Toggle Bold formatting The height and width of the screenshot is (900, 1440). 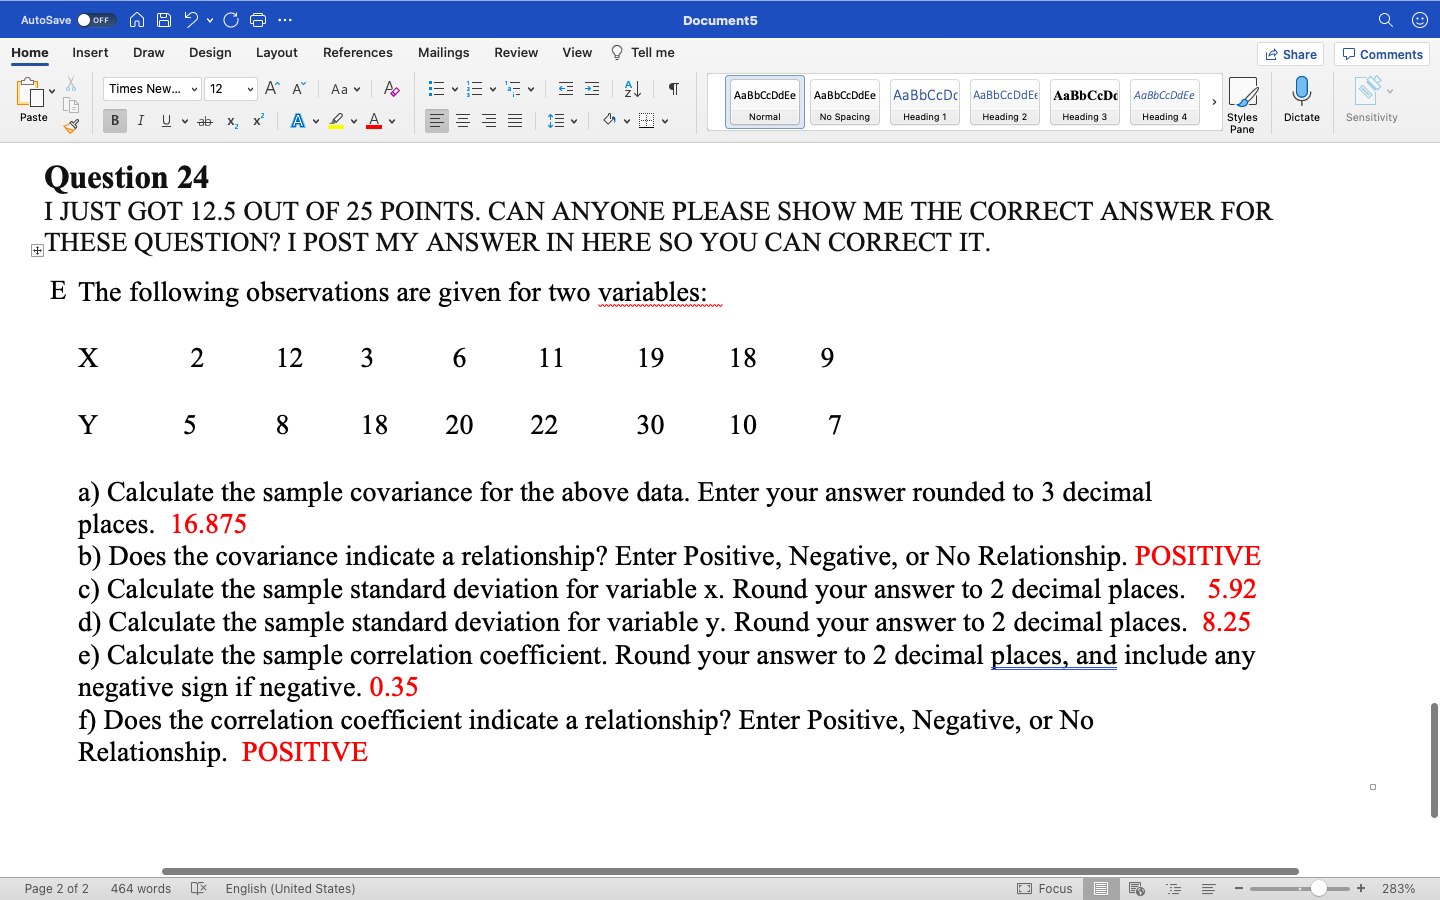pos(115,121)
